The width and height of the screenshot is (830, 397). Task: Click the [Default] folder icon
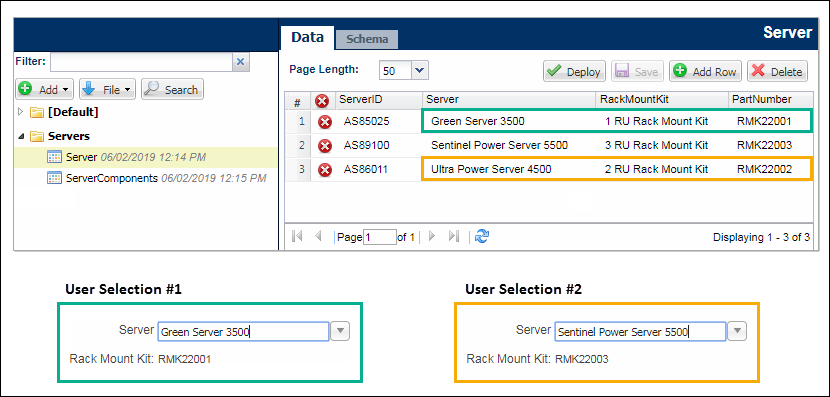point(37,112)
